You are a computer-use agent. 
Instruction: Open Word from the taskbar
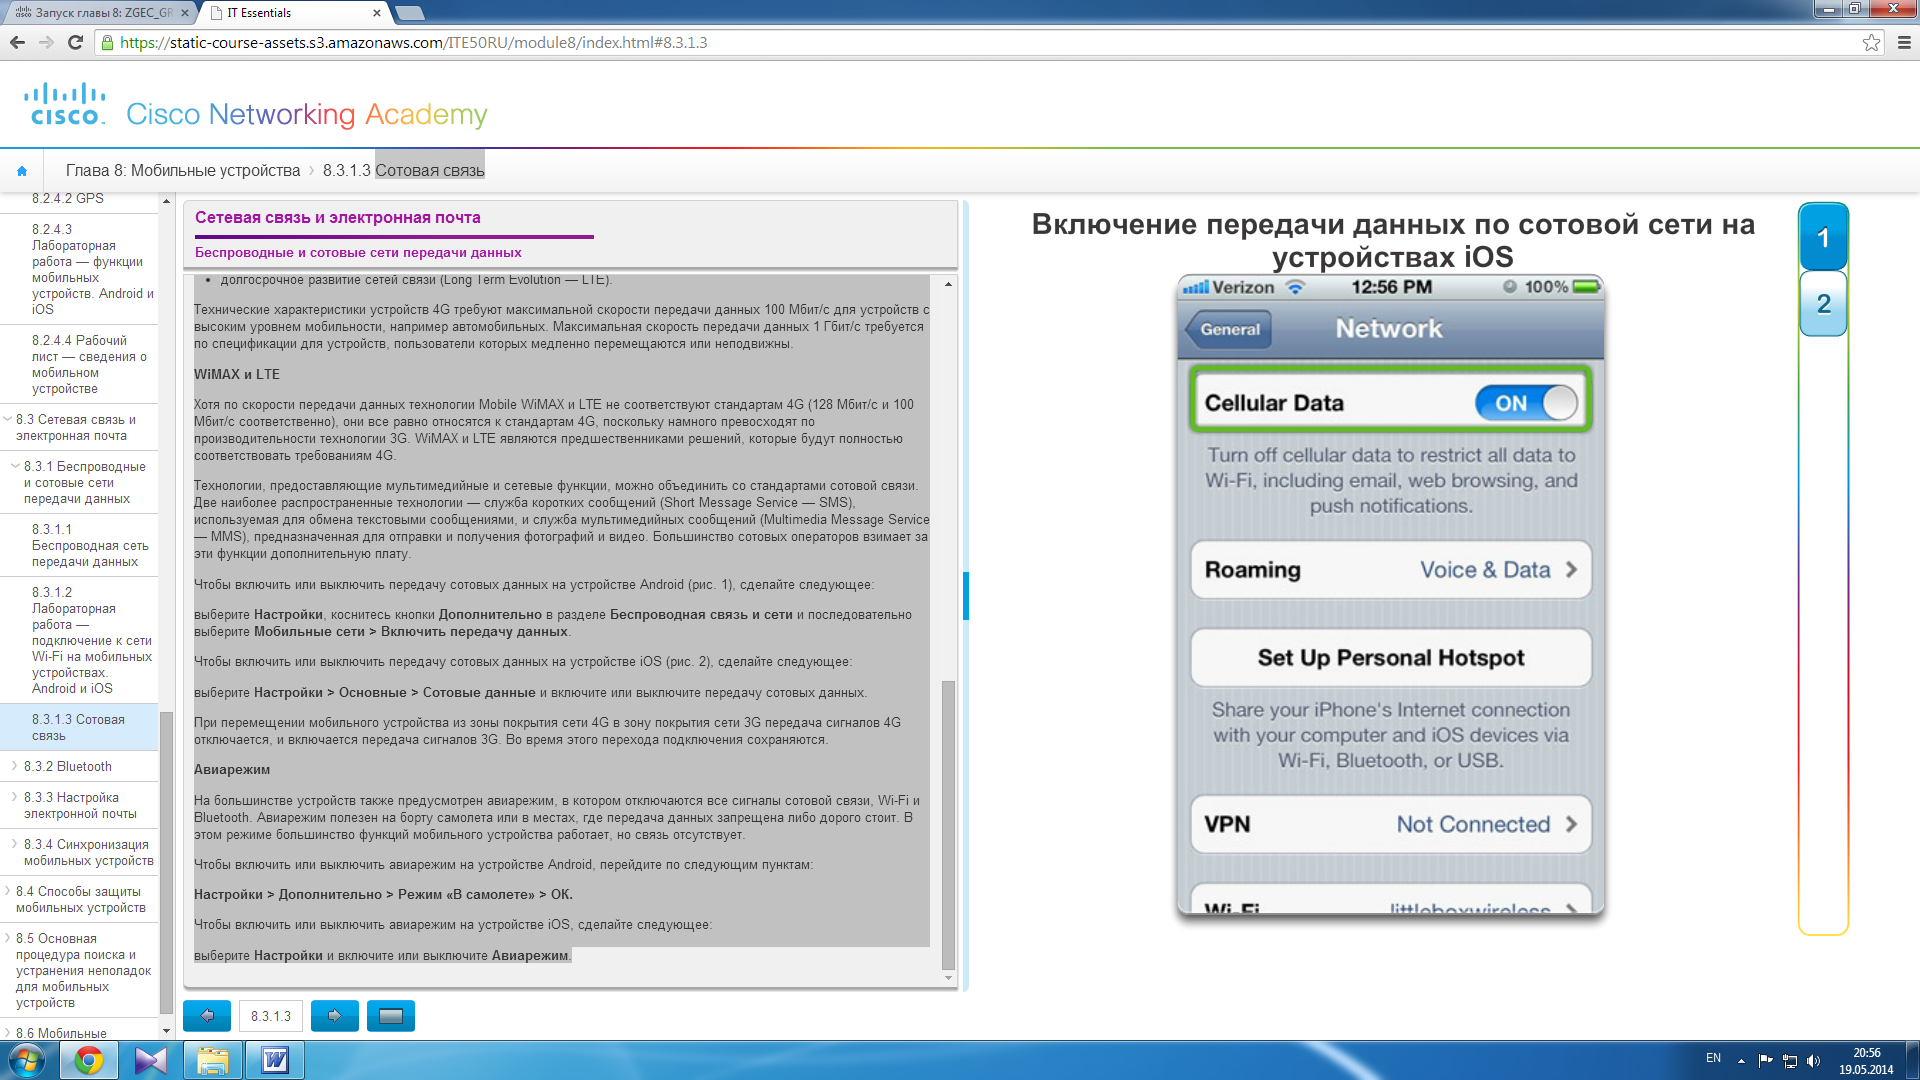275,1060
